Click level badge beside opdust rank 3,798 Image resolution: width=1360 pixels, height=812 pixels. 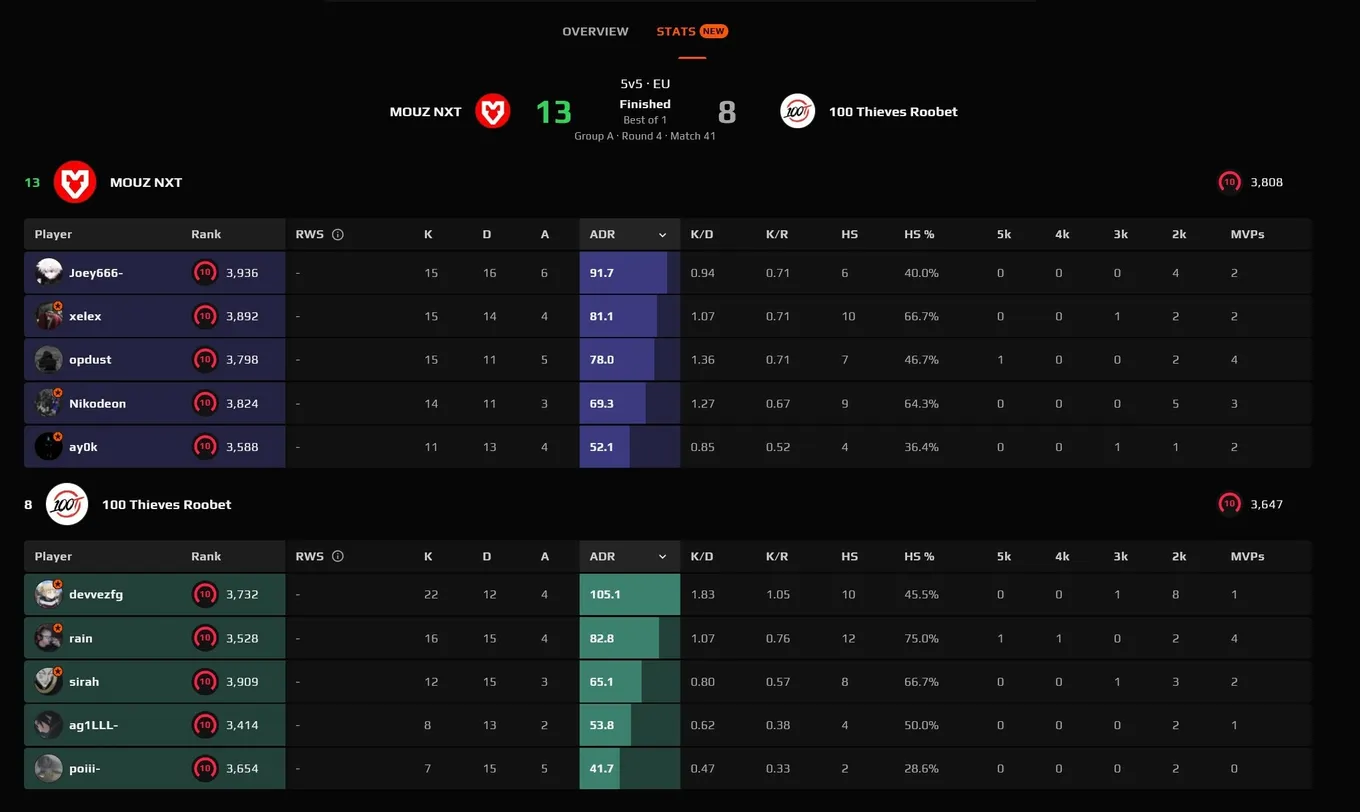tap(204, 359)
